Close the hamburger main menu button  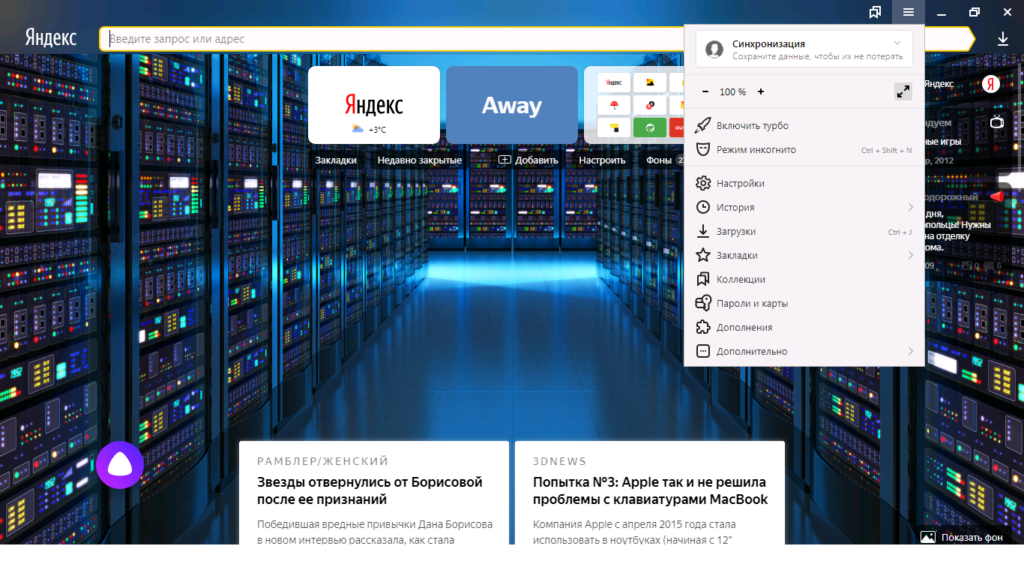click(x=908, y=12)
